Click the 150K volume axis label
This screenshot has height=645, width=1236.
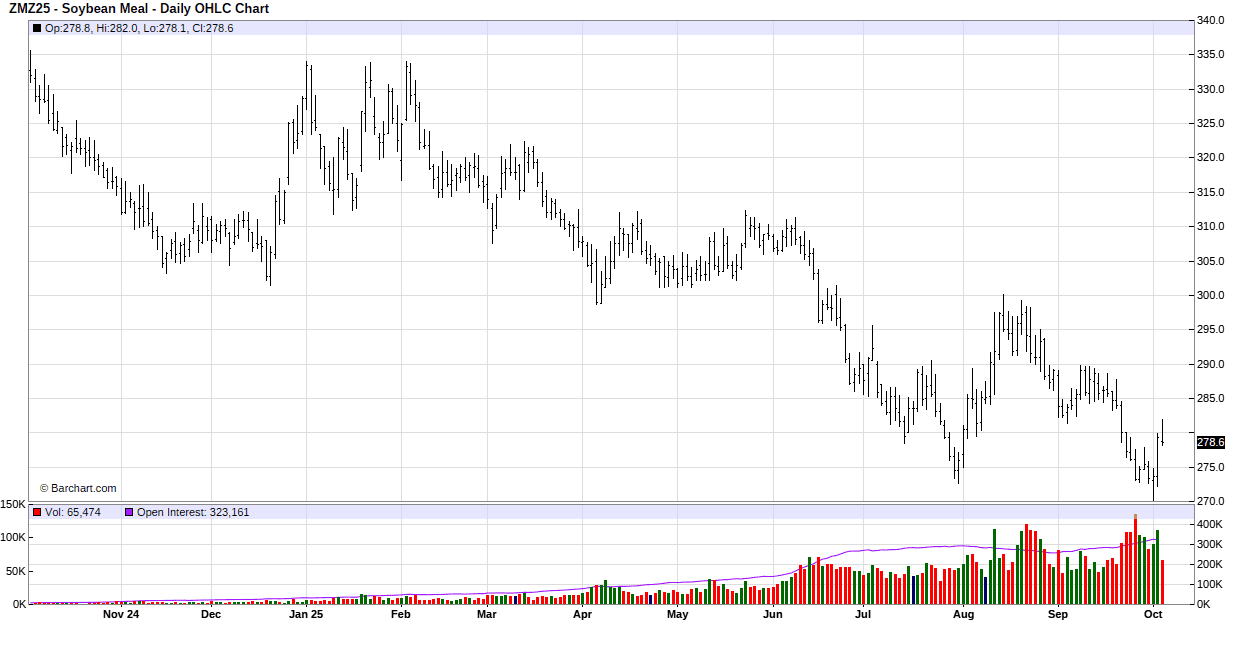[14, 504]
